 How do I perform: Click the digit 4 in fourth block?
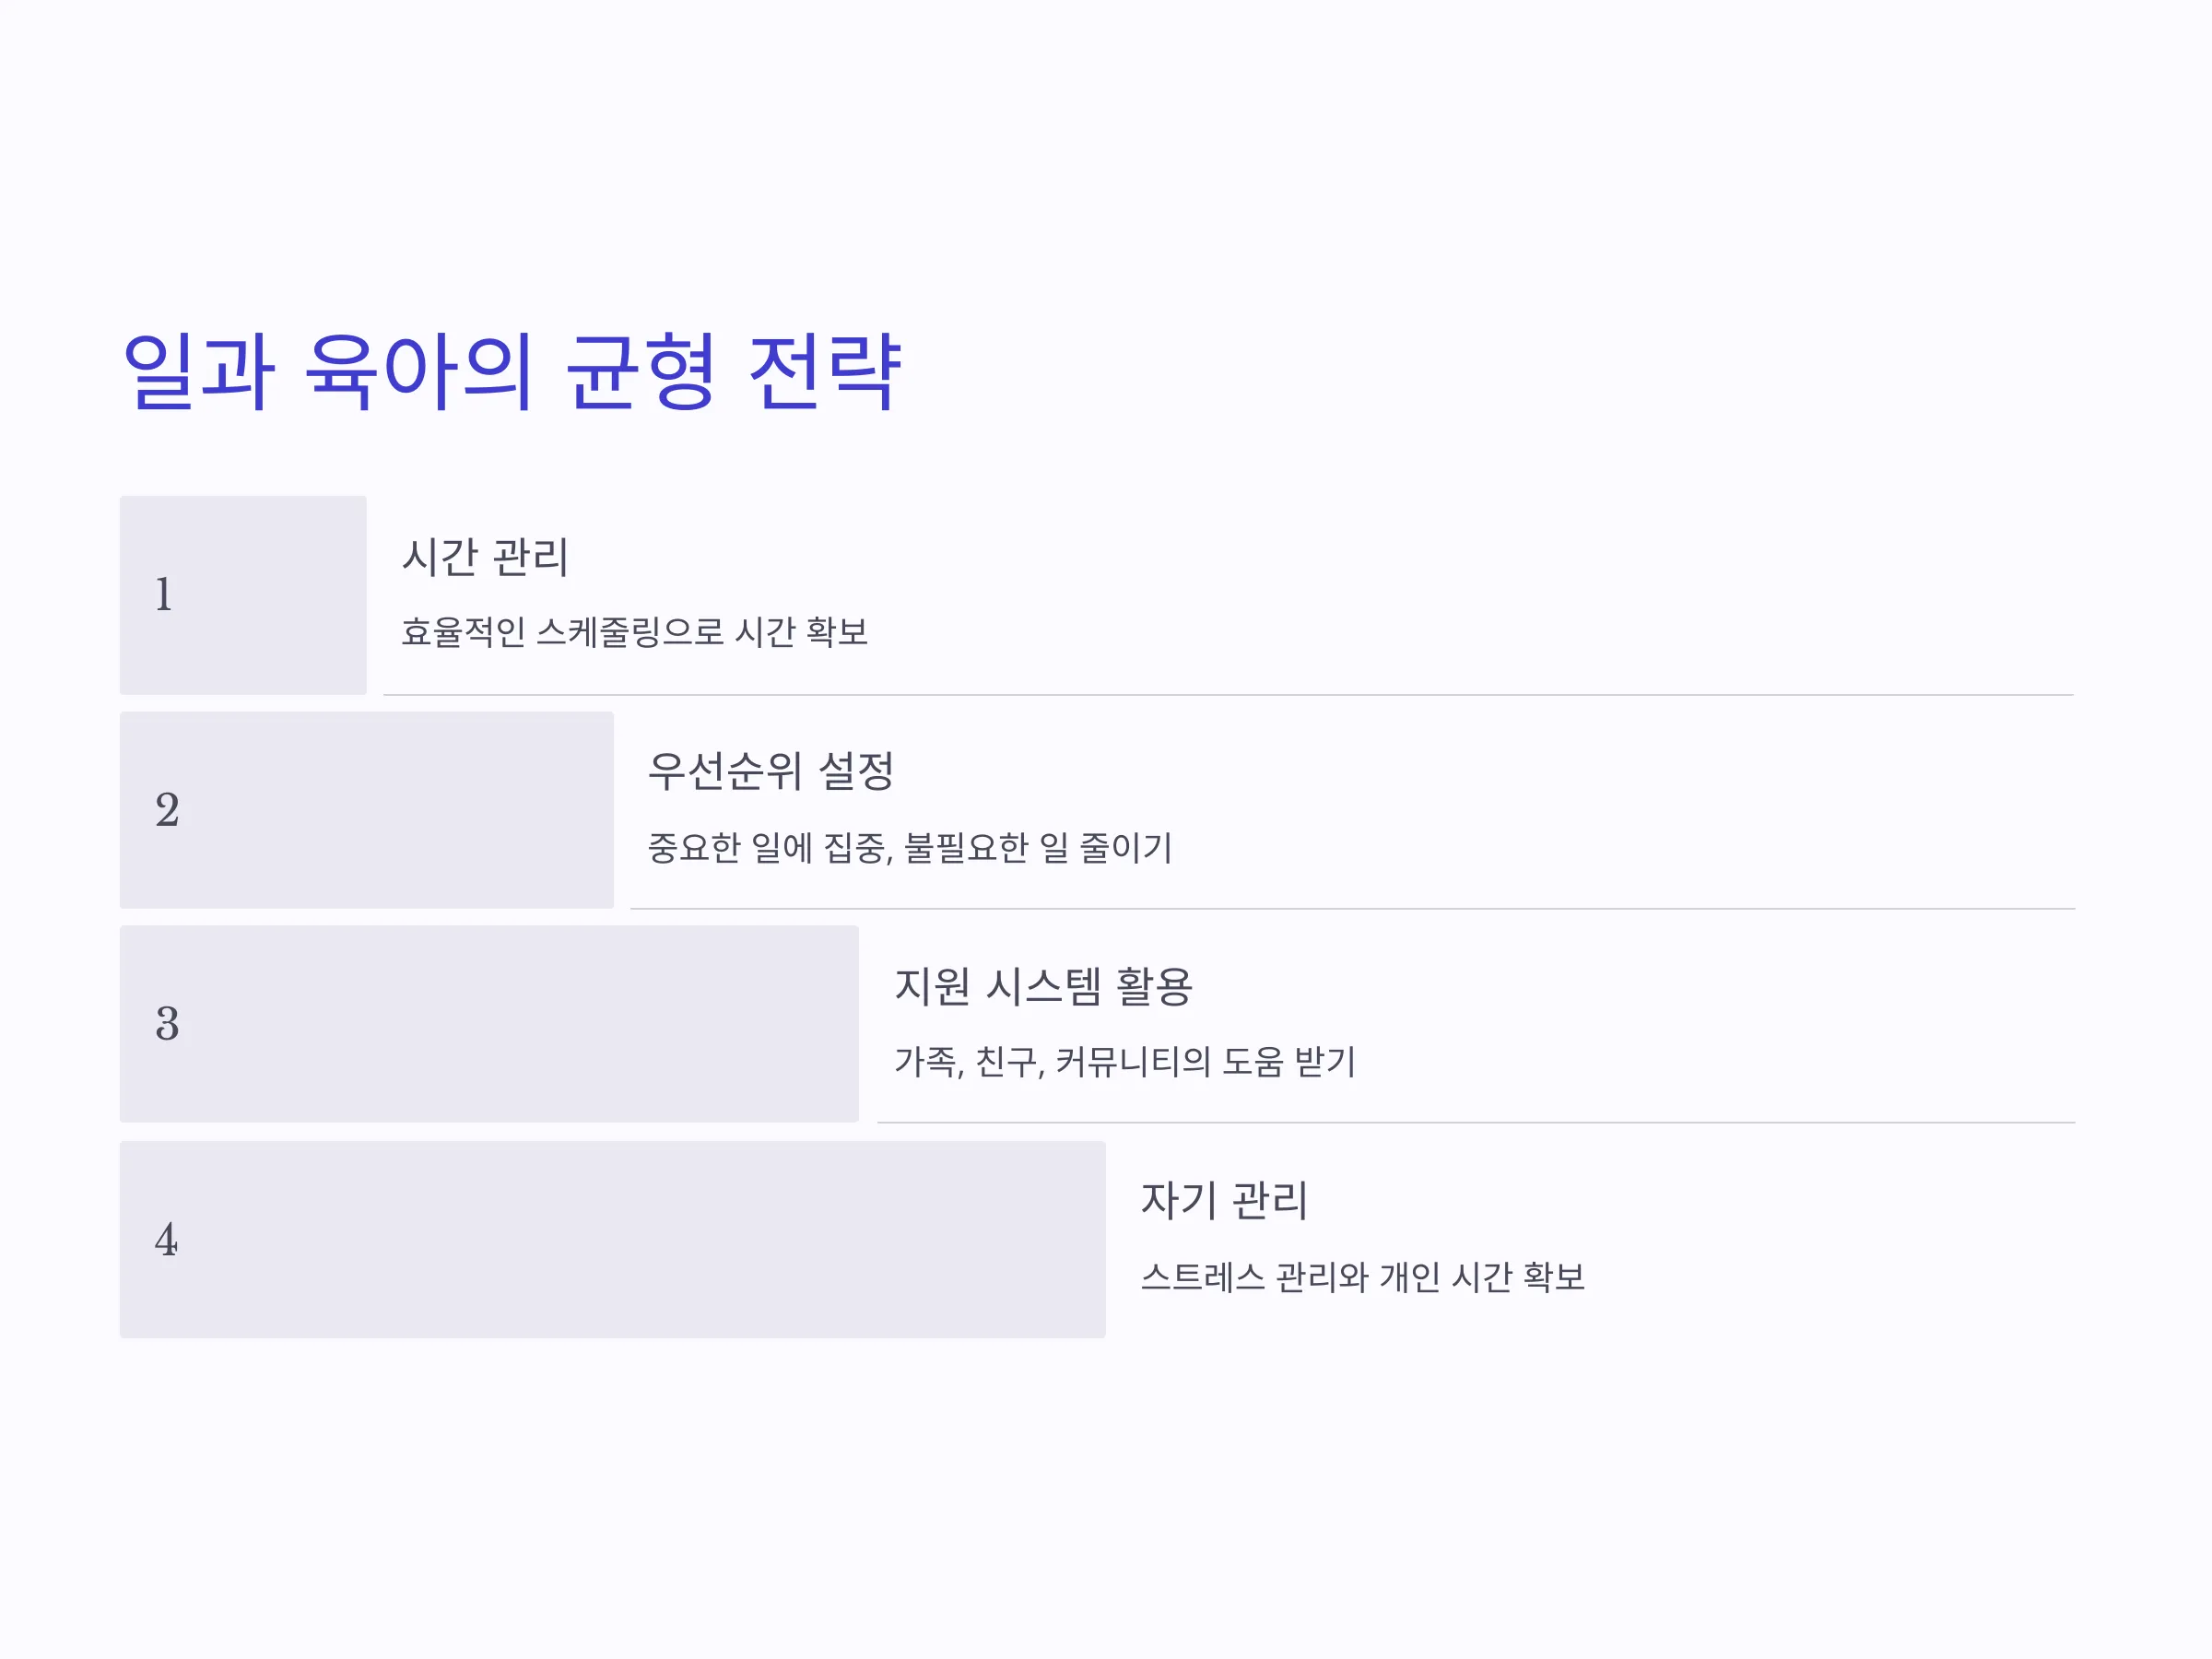167,1240
